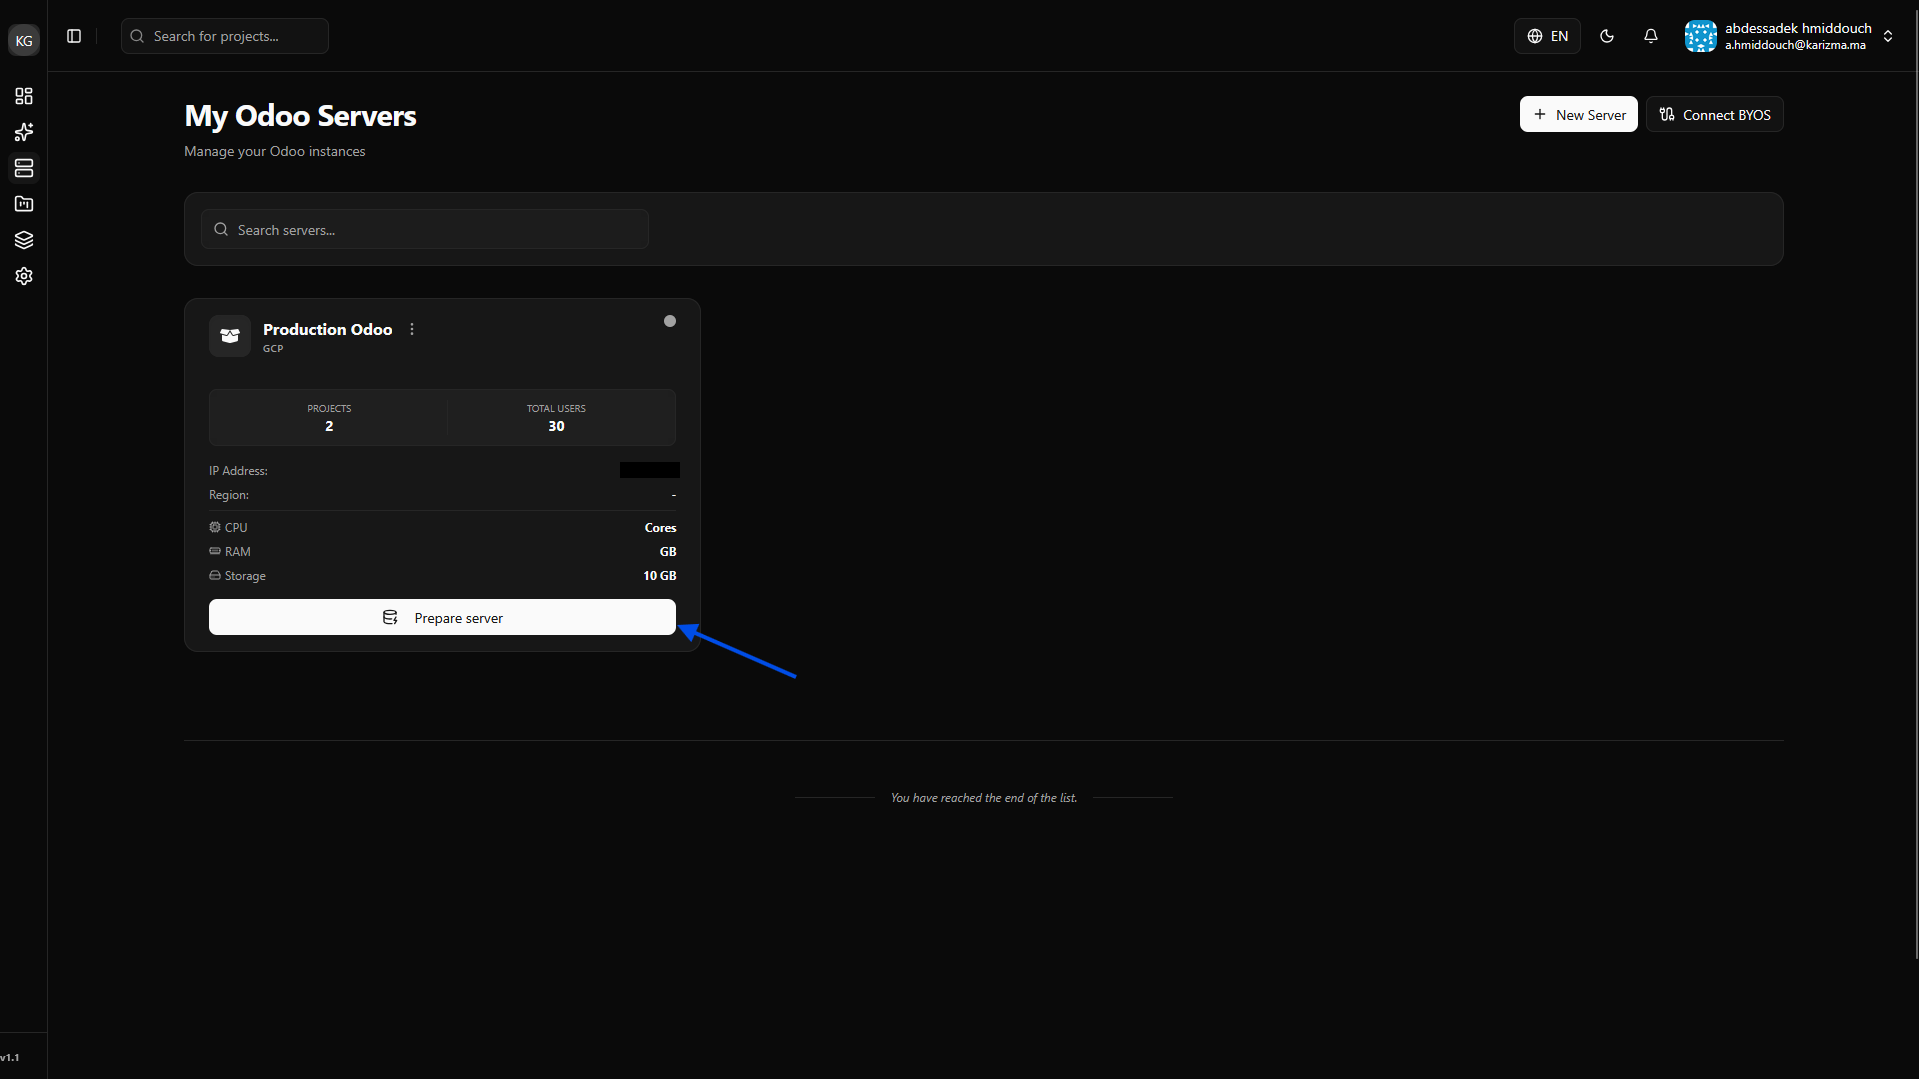
Task: Click the Prepare server button
Action: (442, 617)
